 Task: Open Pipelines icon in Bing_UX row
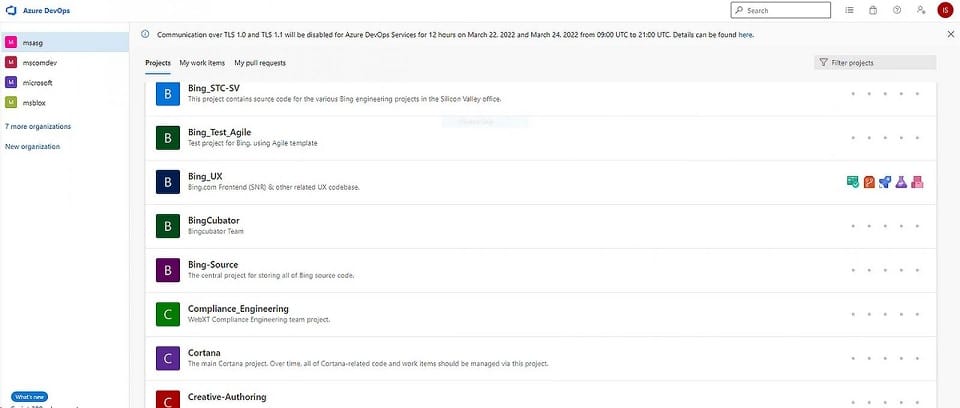pos(885,182)
